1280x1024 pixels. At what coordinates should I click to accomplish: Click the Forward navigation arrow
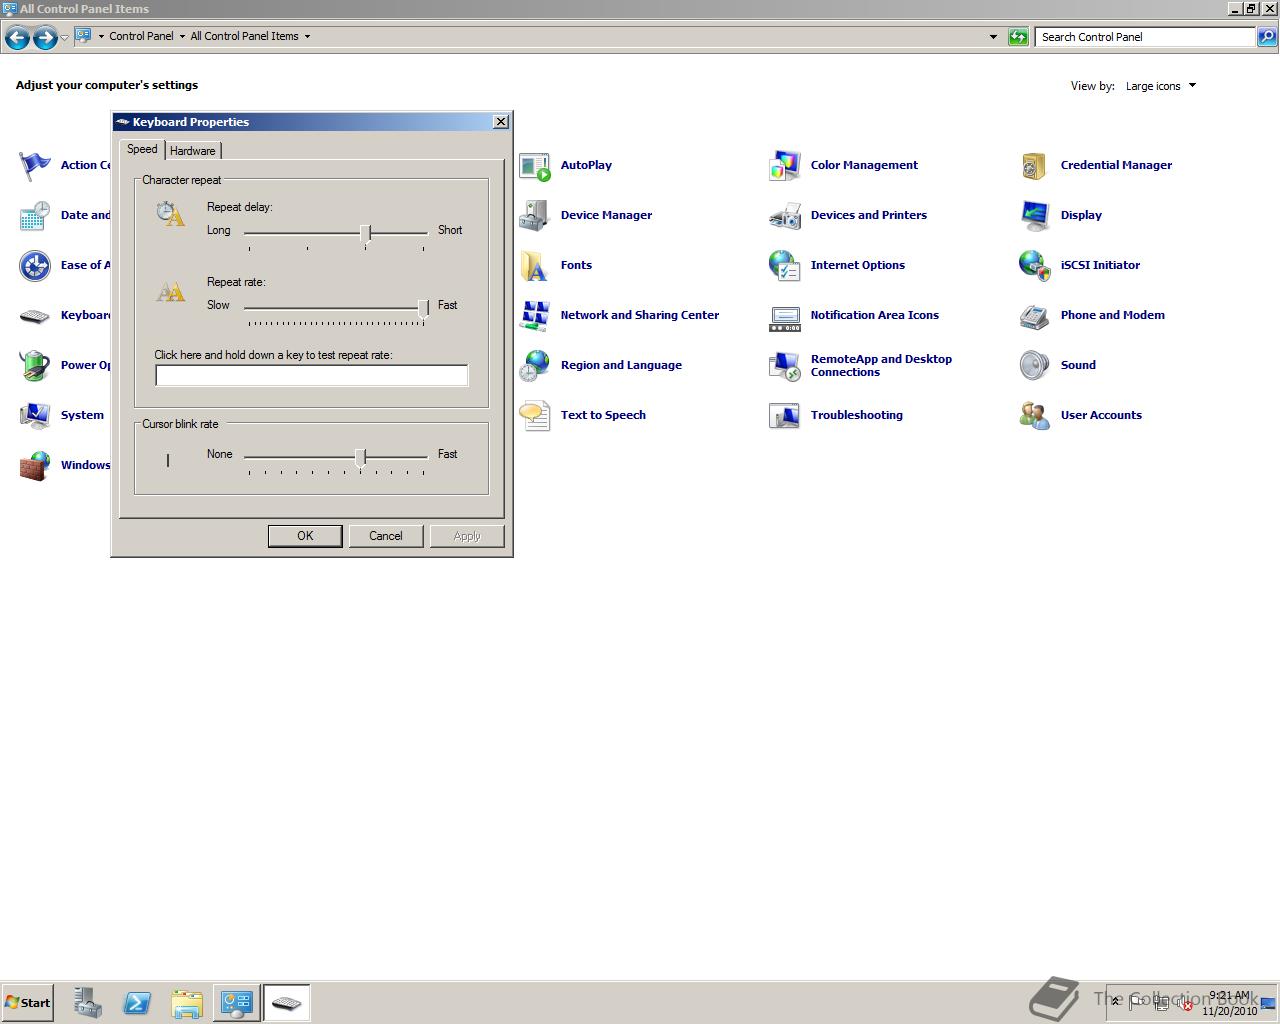[x=45, y=38]
